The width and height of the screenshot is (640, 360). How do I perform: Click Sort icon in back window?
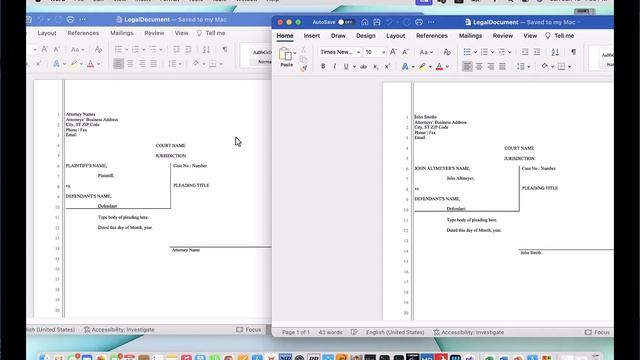click(207, 49)
